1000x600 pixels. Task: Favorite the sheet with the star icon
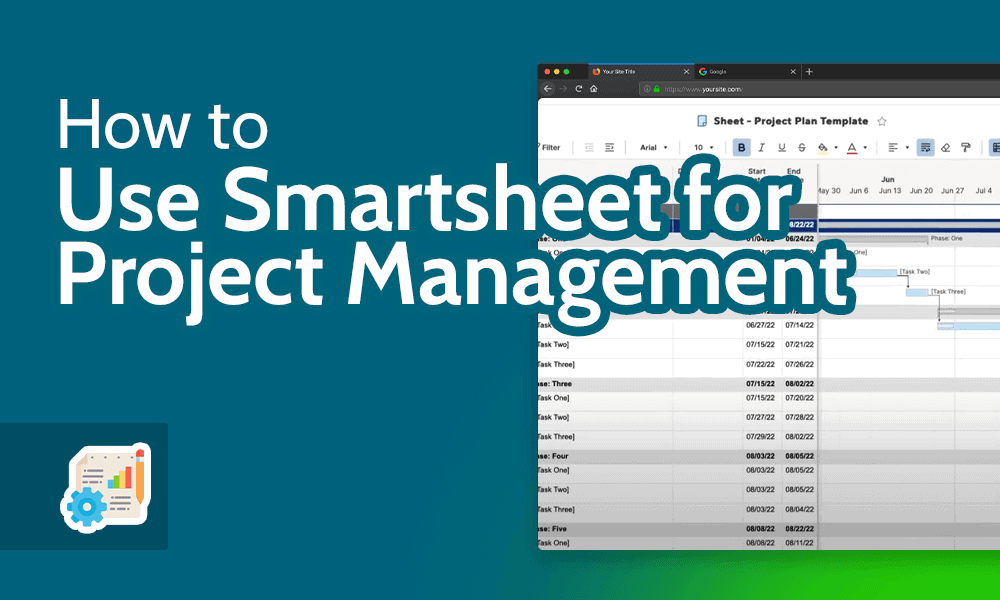coord(882,121)
